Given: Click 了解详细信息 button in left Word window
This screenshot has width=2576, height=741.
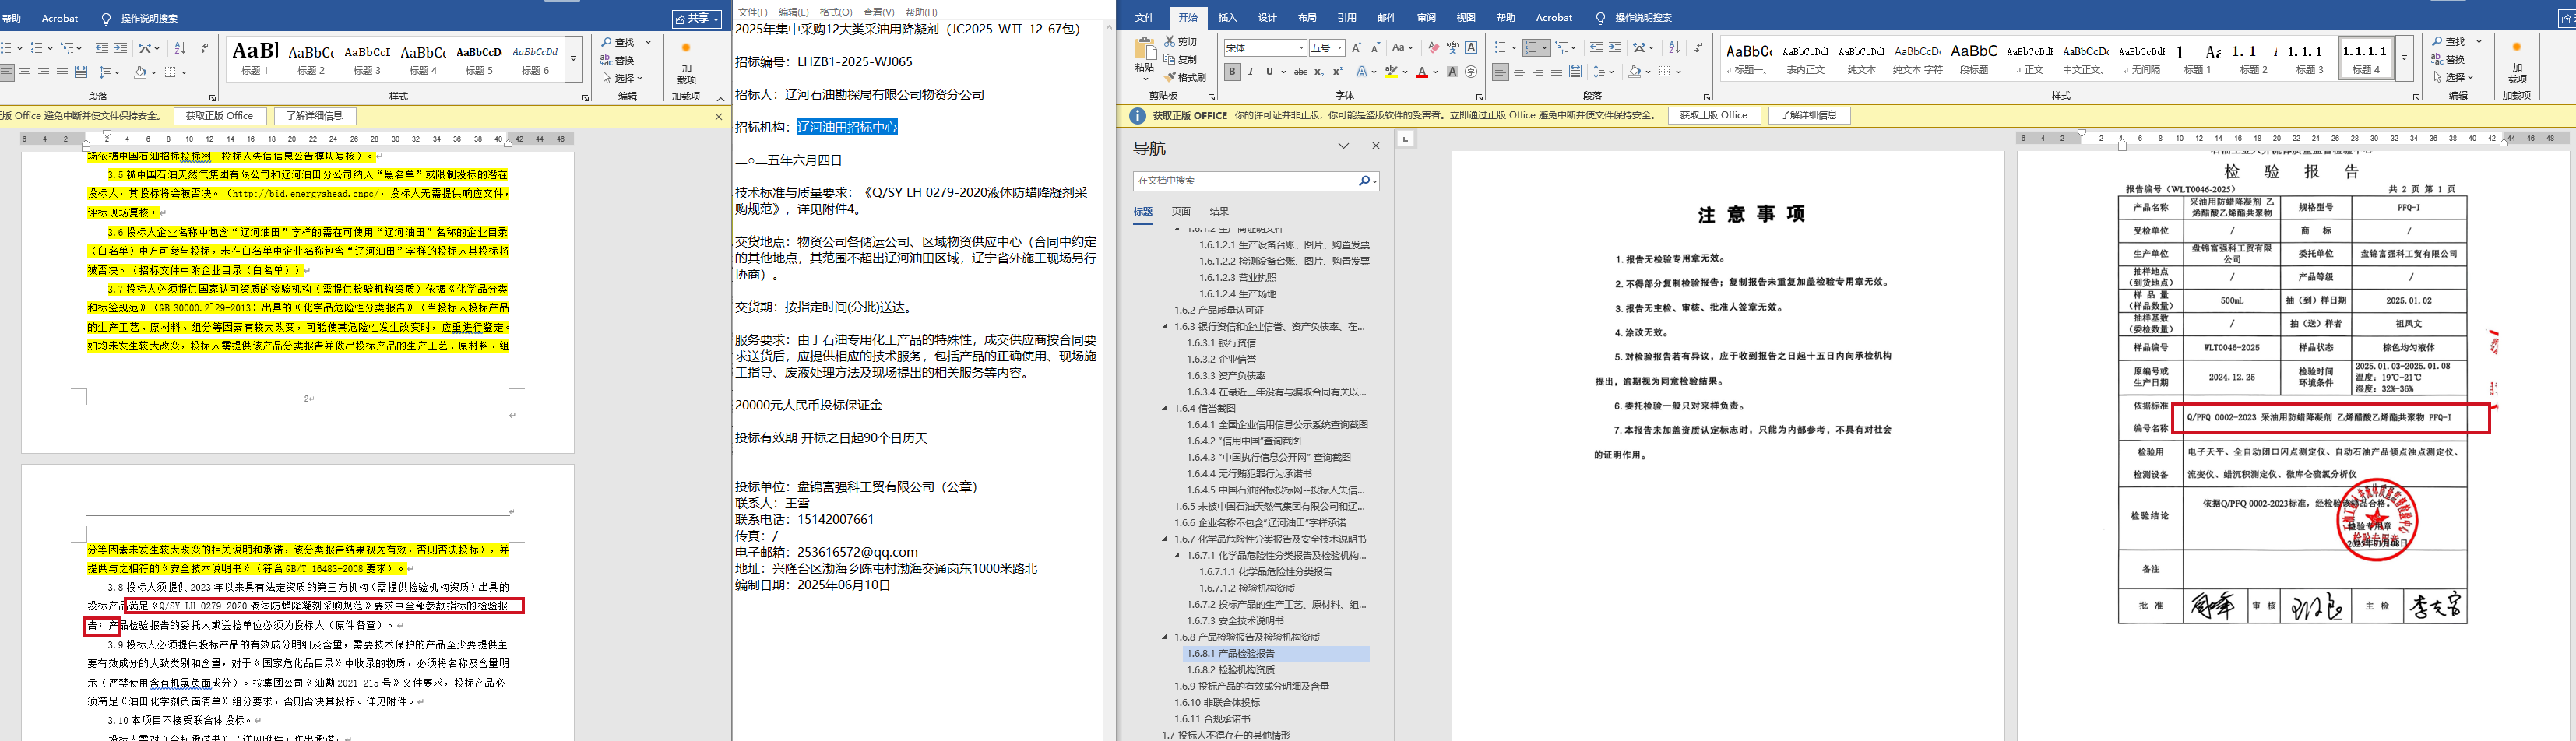Looking at the screenshot, I should click(314, 116).
